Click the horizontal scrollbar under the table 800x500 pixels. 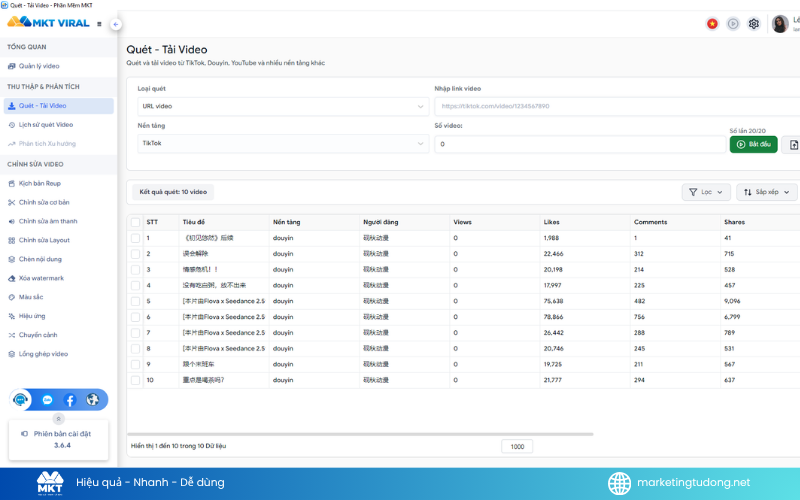[360, 435]
